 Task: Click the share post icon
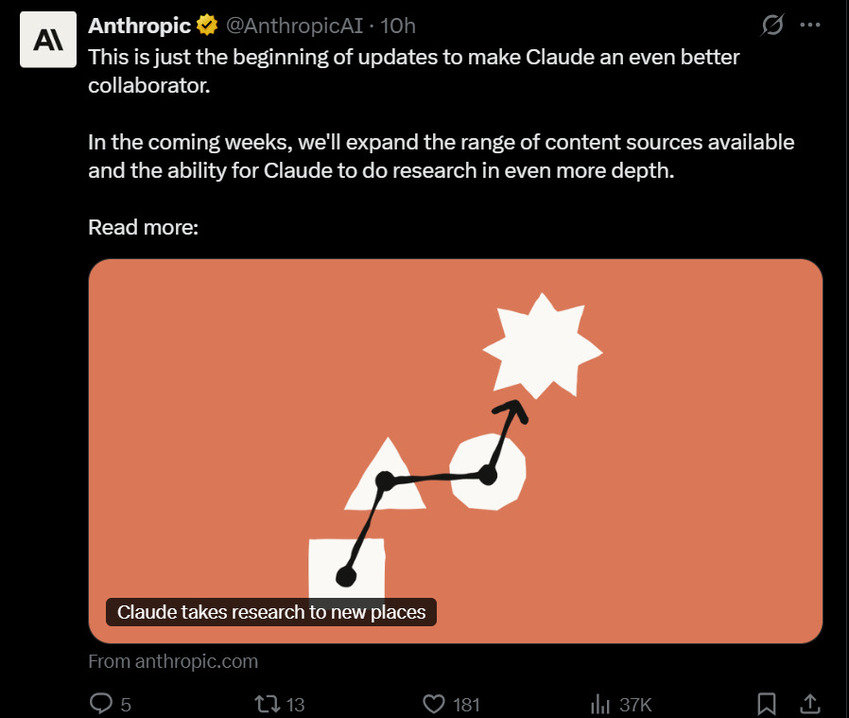pyautogui.click(x=811, y=704)
